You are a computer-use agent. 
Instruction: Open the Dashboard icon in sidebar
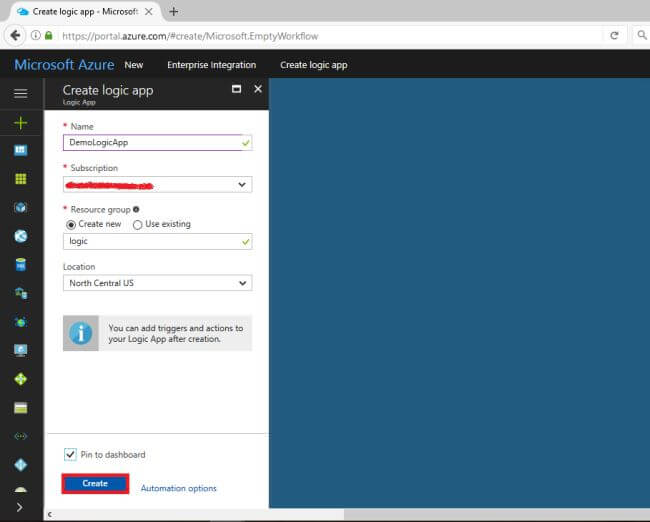tap(20, 150)
